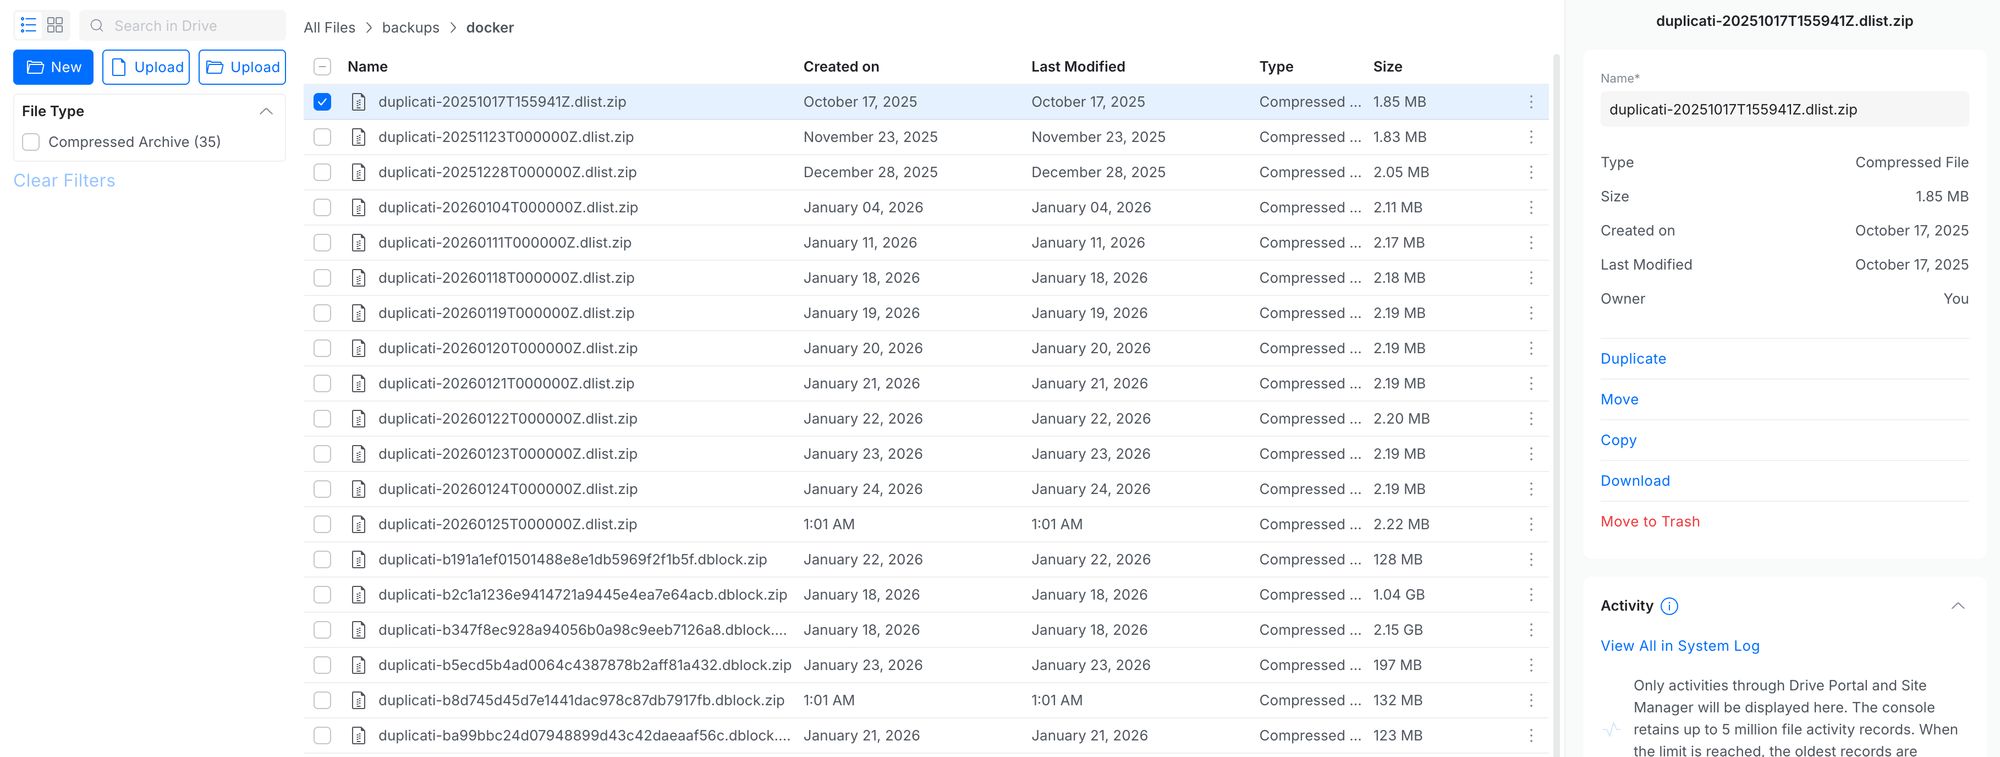
Task: Go to the backups breadcrumb folder
Action: tap(410, 28)
